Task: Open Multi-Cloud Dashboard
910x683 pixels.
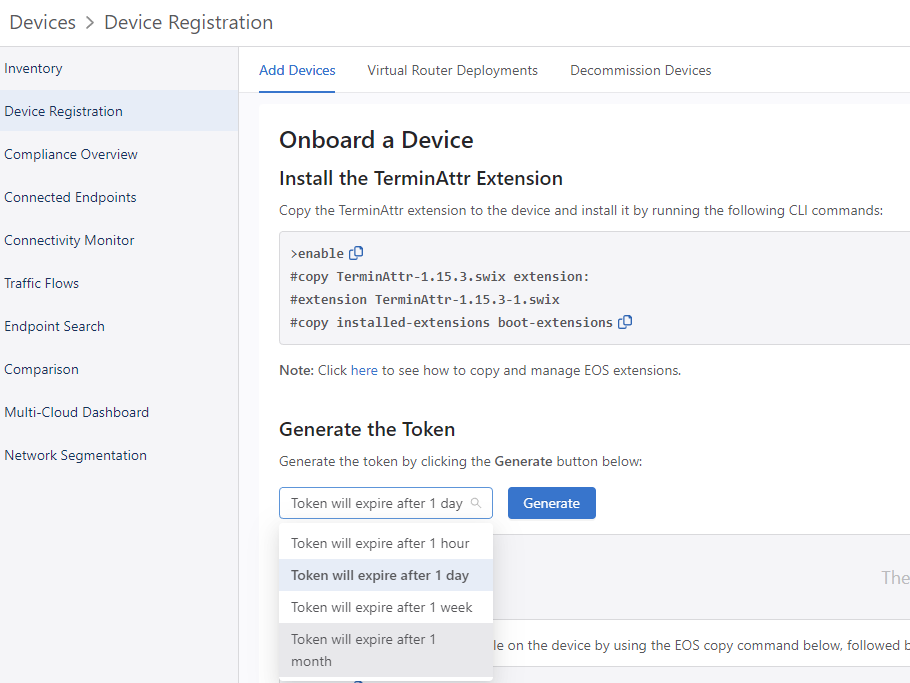Action: [76, 412]
